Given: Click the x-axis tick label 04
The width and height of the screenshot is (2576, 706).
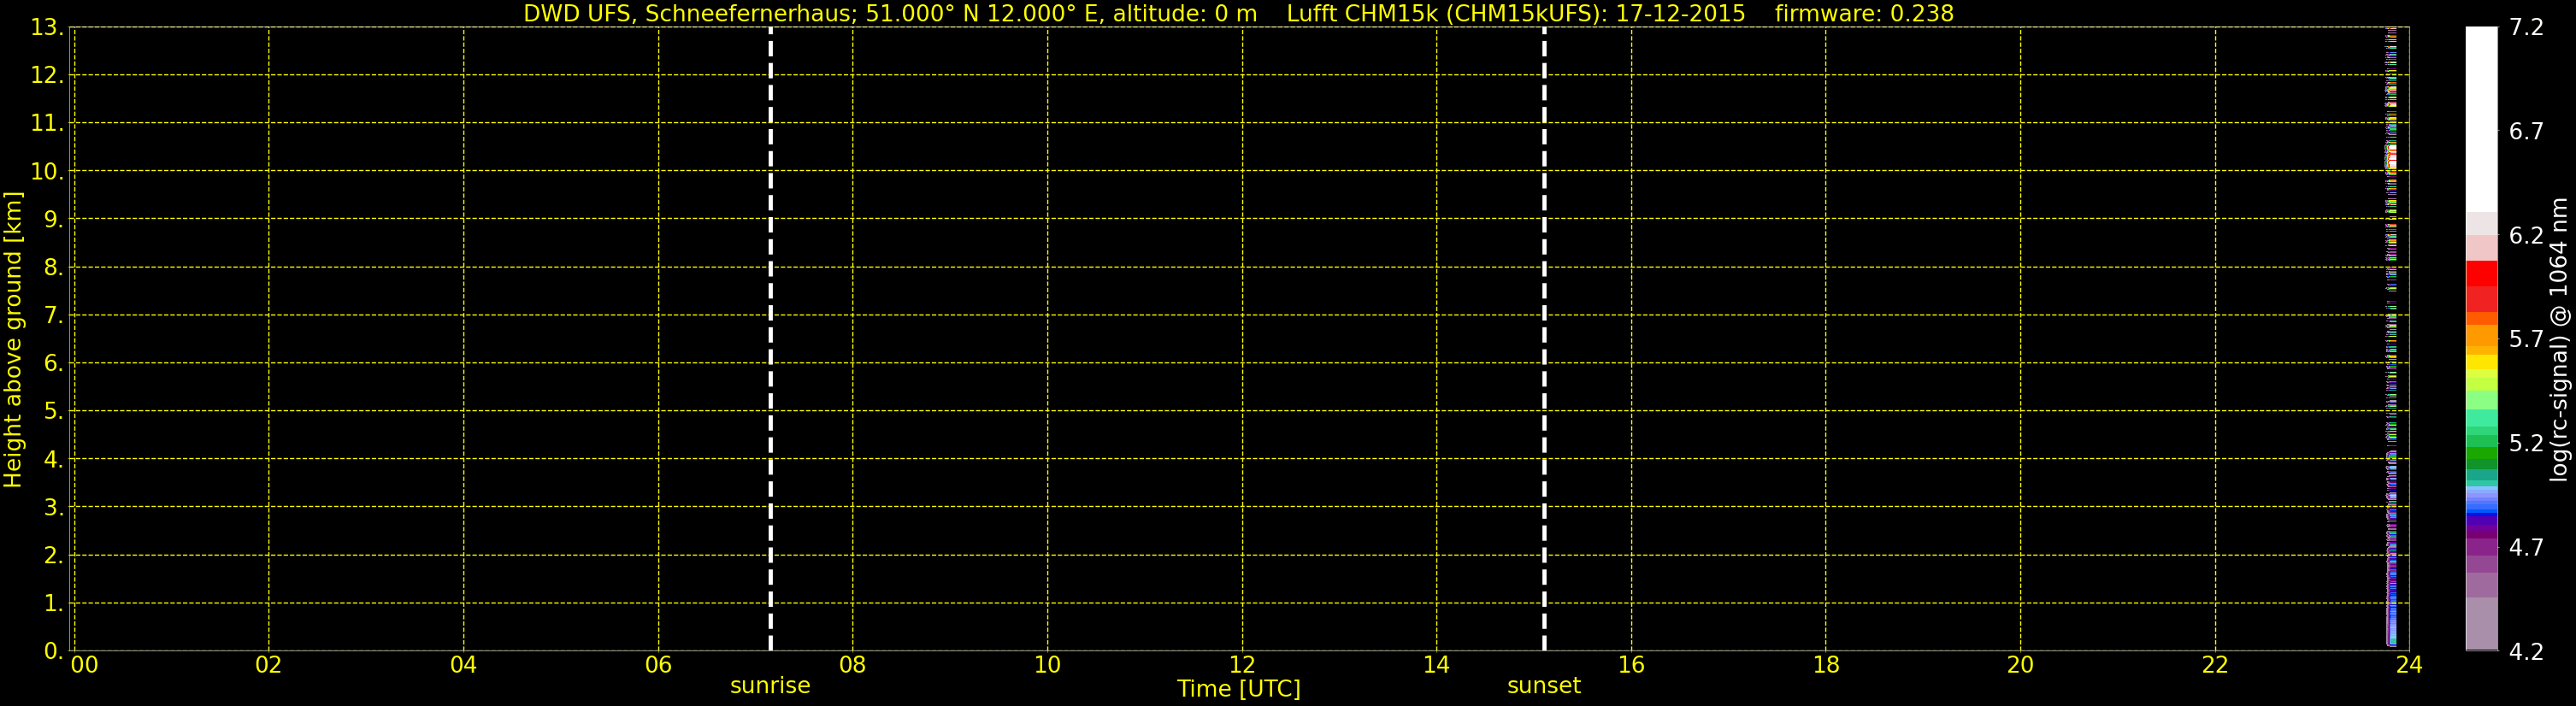Looking at the screenshot, I should (x=463, y=665).
